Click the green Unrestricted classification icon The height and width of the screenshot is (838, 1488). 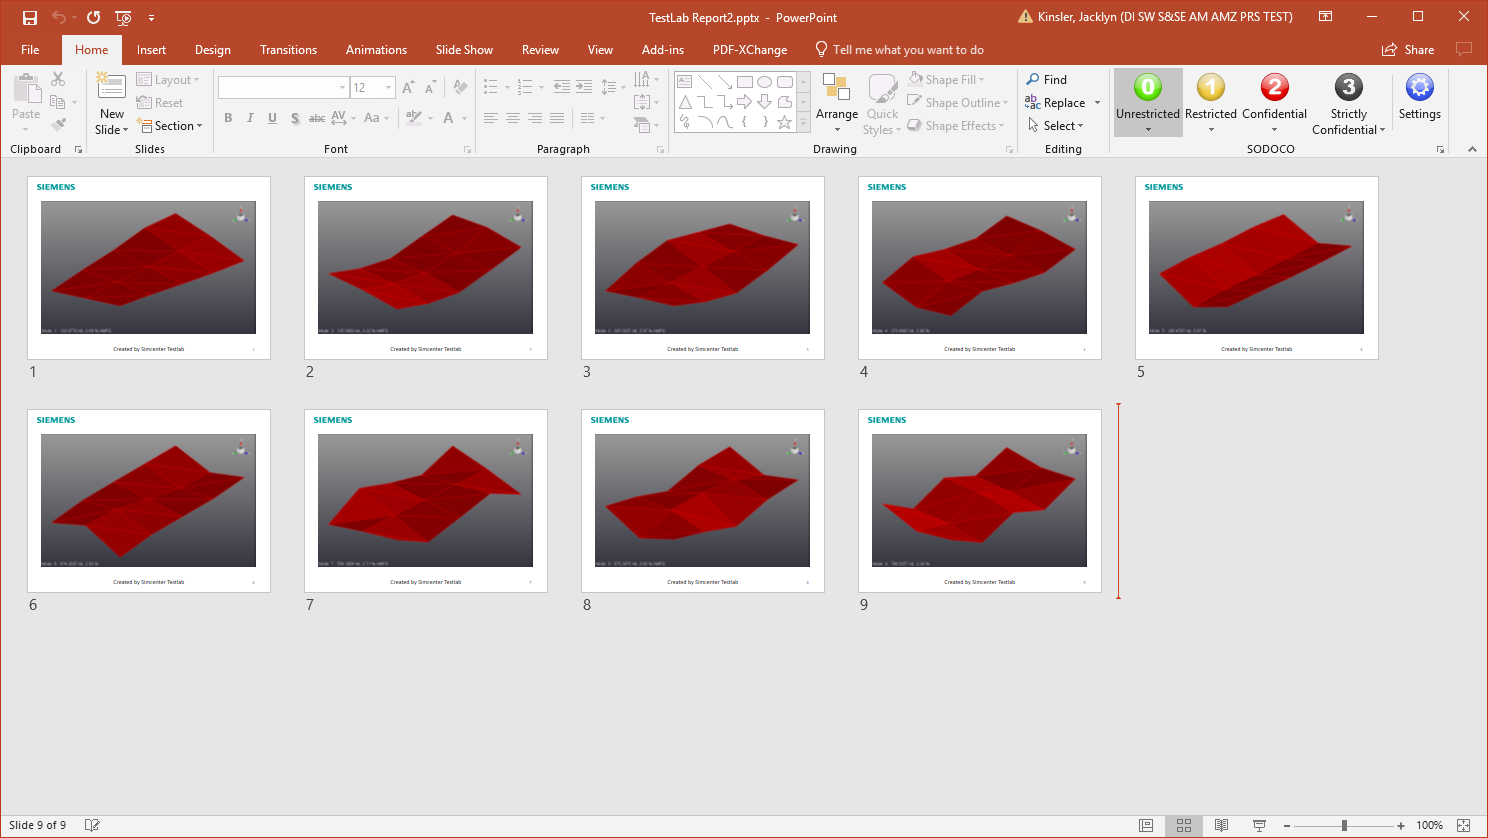(1147, 88)
